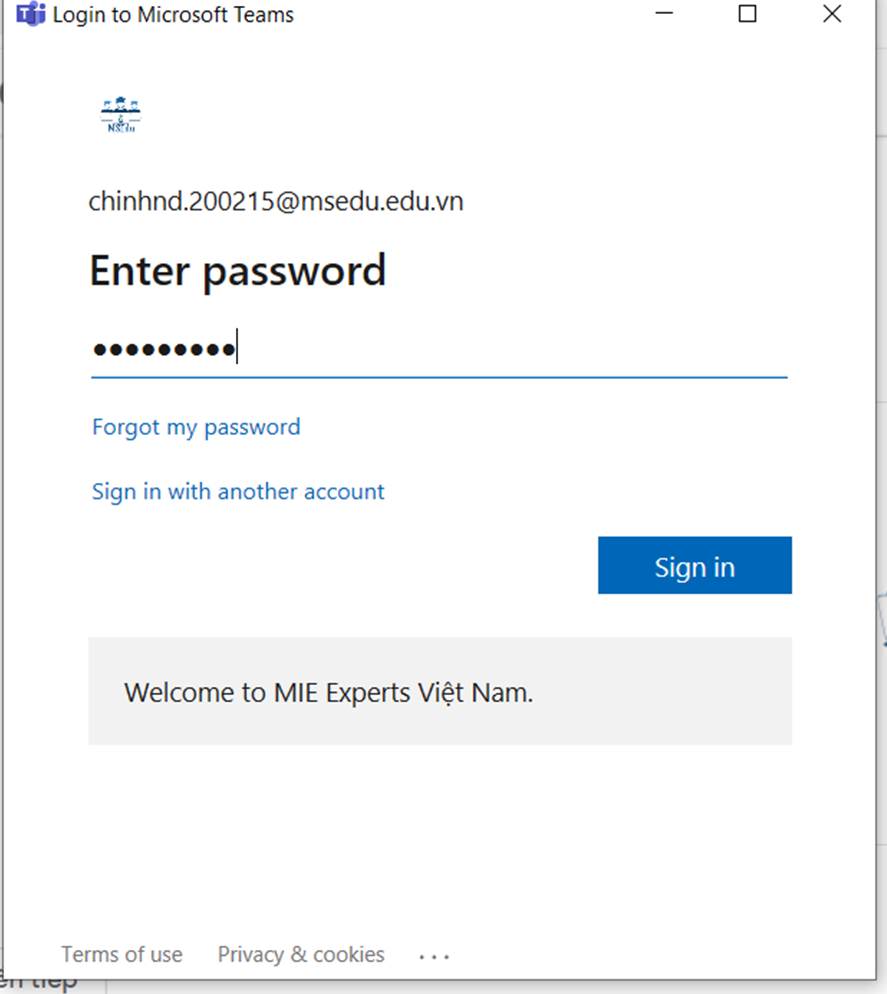Image resolution: width=887 pixels, height=994 pixels.
Task: Minimize the Teams login window
Action: (664, 15)
